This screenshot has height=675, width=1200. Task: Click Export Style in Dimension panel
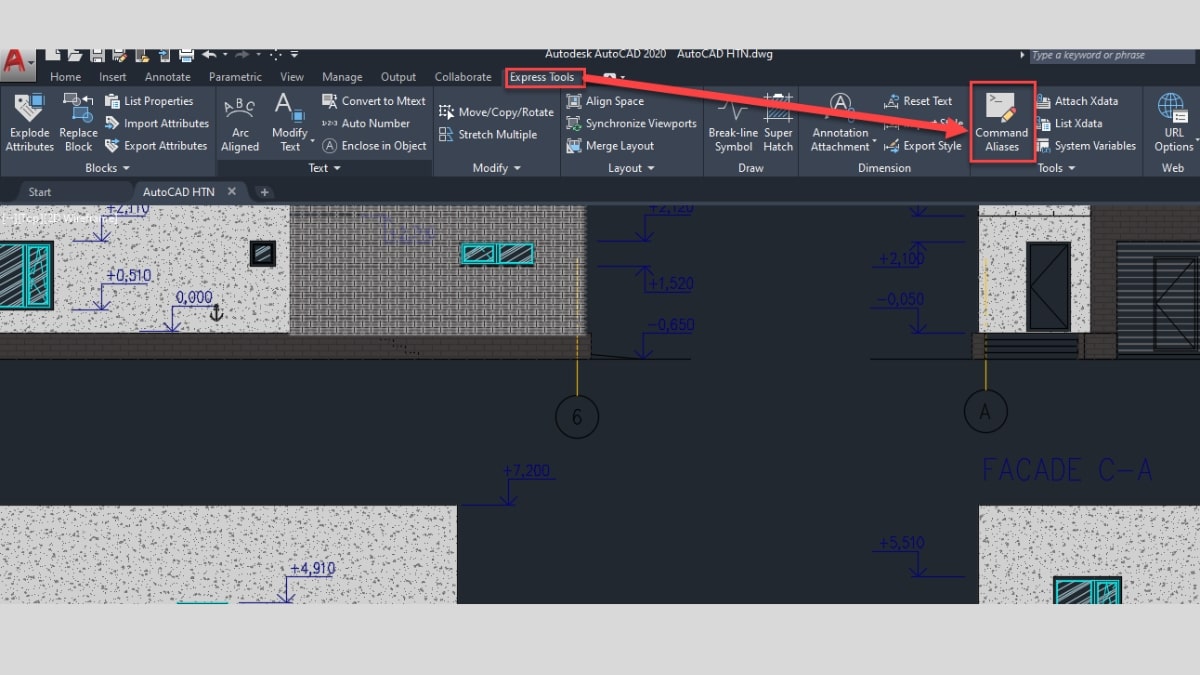pos(923,146)
